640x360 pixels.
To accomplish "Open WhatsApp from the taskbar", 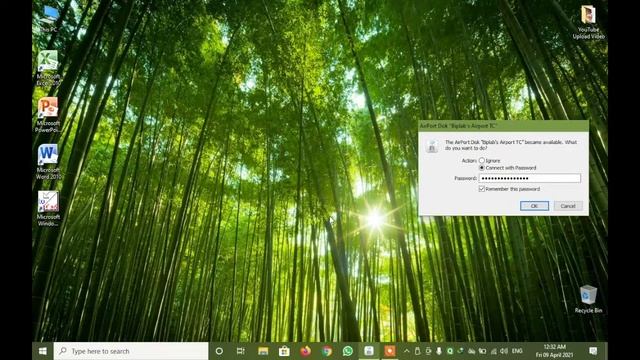I will [x=348, y=351].
